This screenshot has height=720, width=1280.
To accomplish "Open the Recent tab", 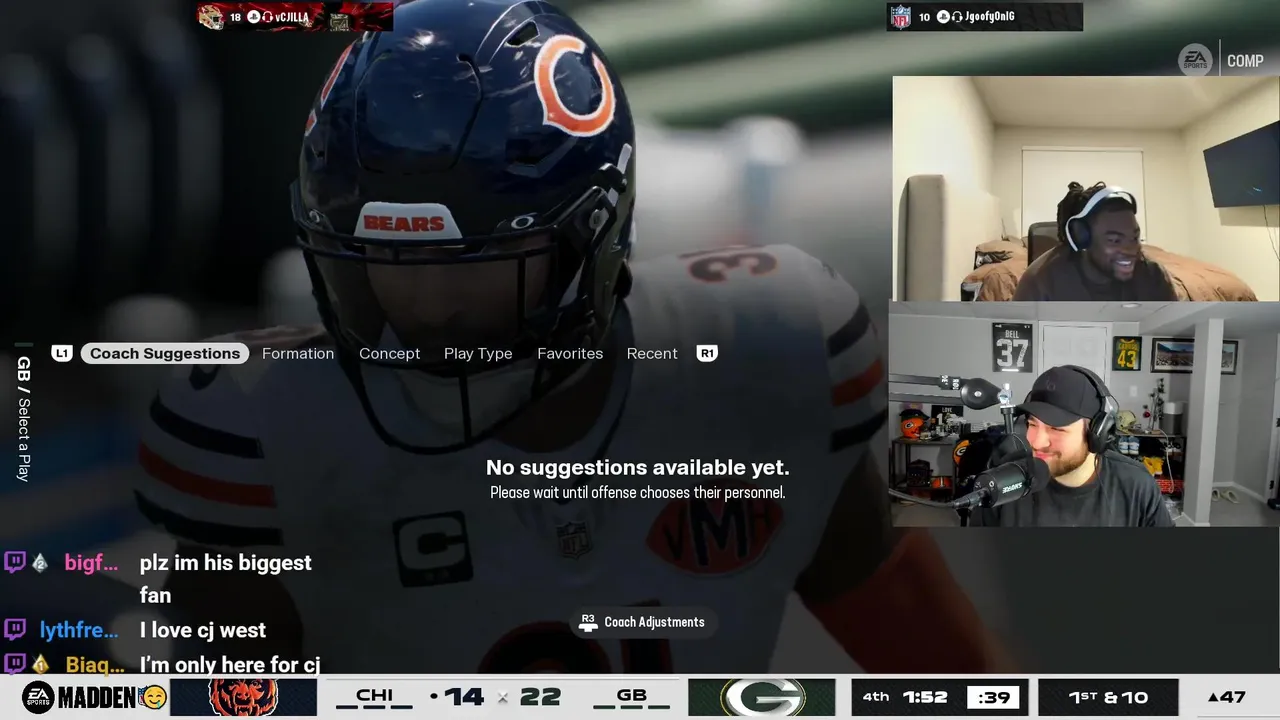I will coord(652,353).
